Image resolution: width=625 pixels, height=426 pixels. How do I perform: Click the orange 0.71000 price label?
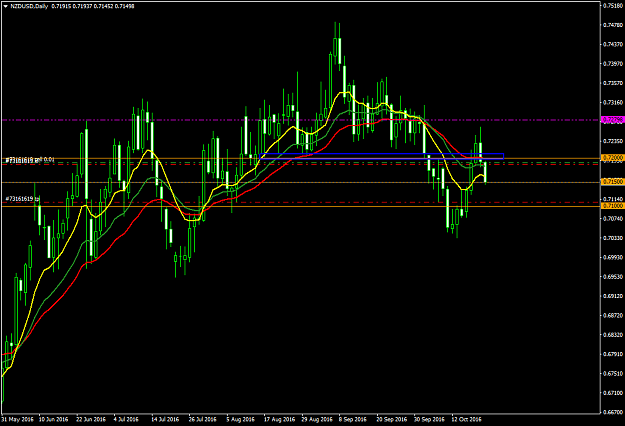point(612,206)
